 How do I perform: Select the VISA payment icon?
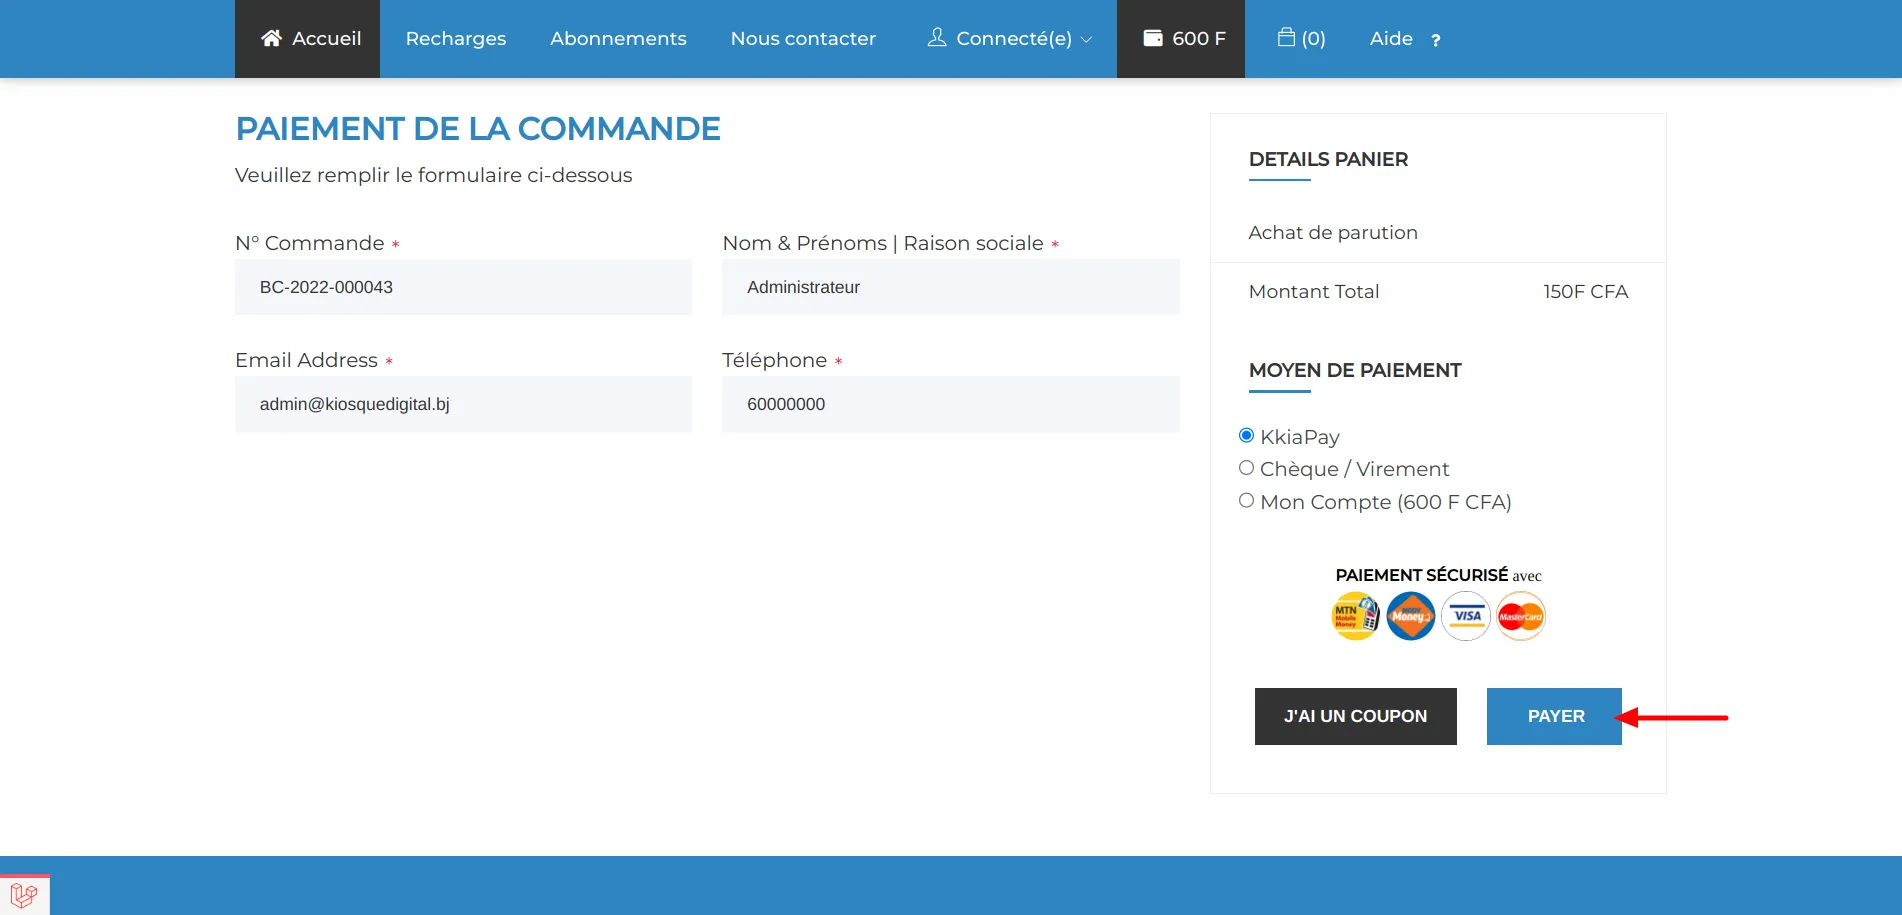tap(1465, 615)
